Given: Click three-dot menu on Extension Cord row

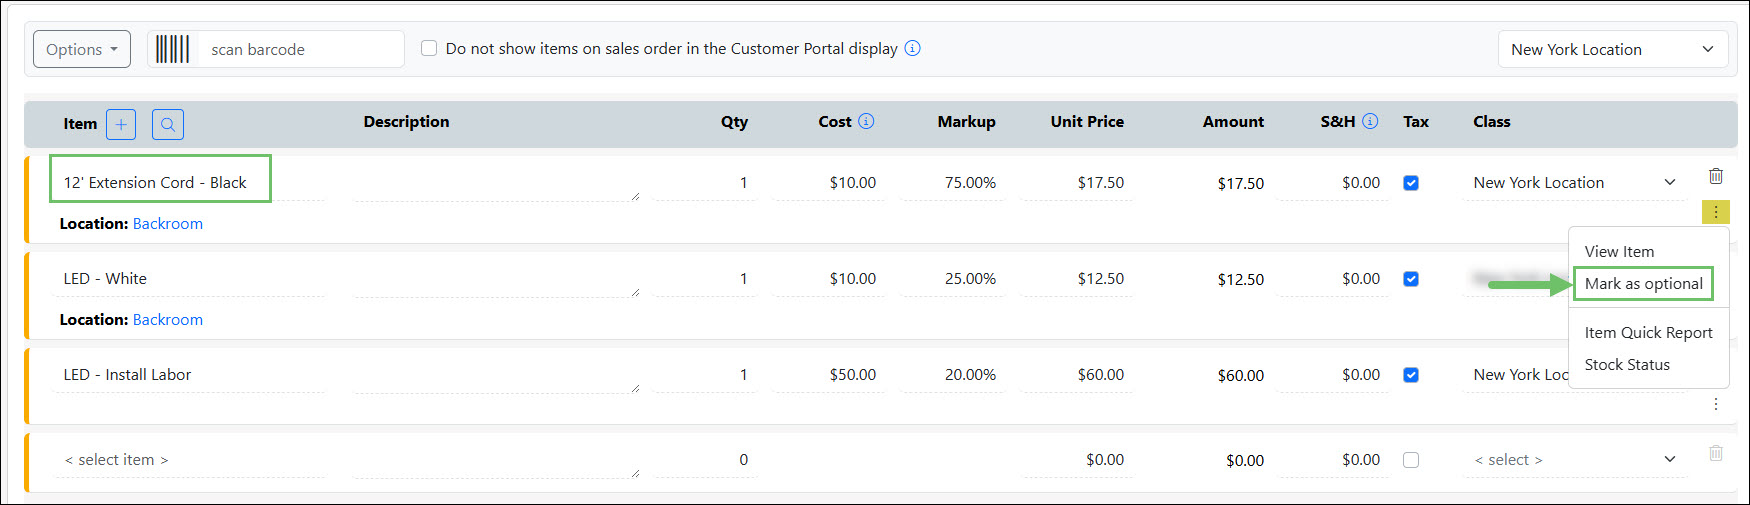Looking at the screenshot, I should [1716, 212].
